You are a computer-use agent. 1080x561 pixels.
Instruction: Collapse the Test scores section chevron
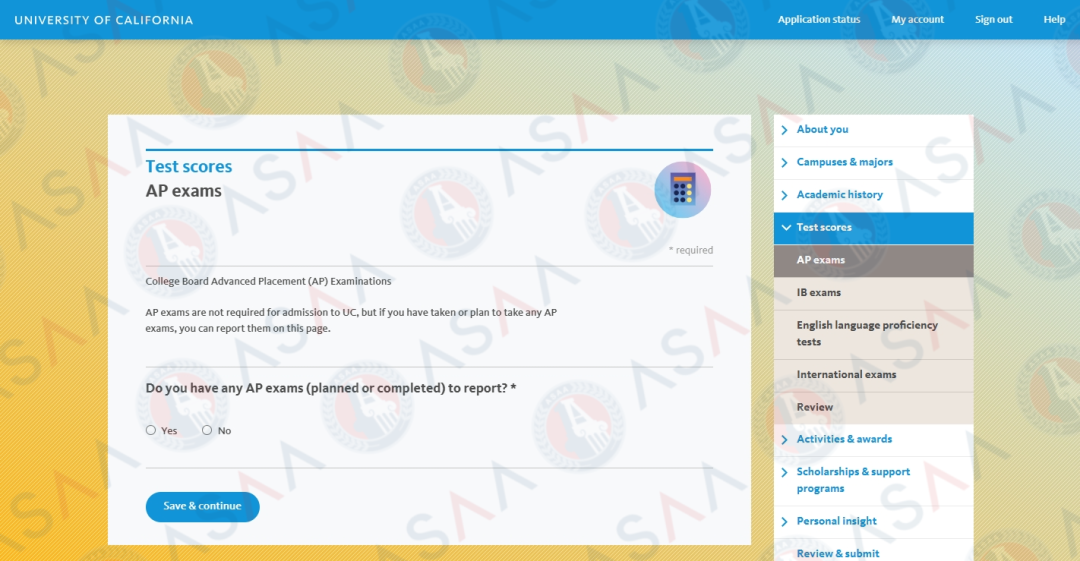786,228
